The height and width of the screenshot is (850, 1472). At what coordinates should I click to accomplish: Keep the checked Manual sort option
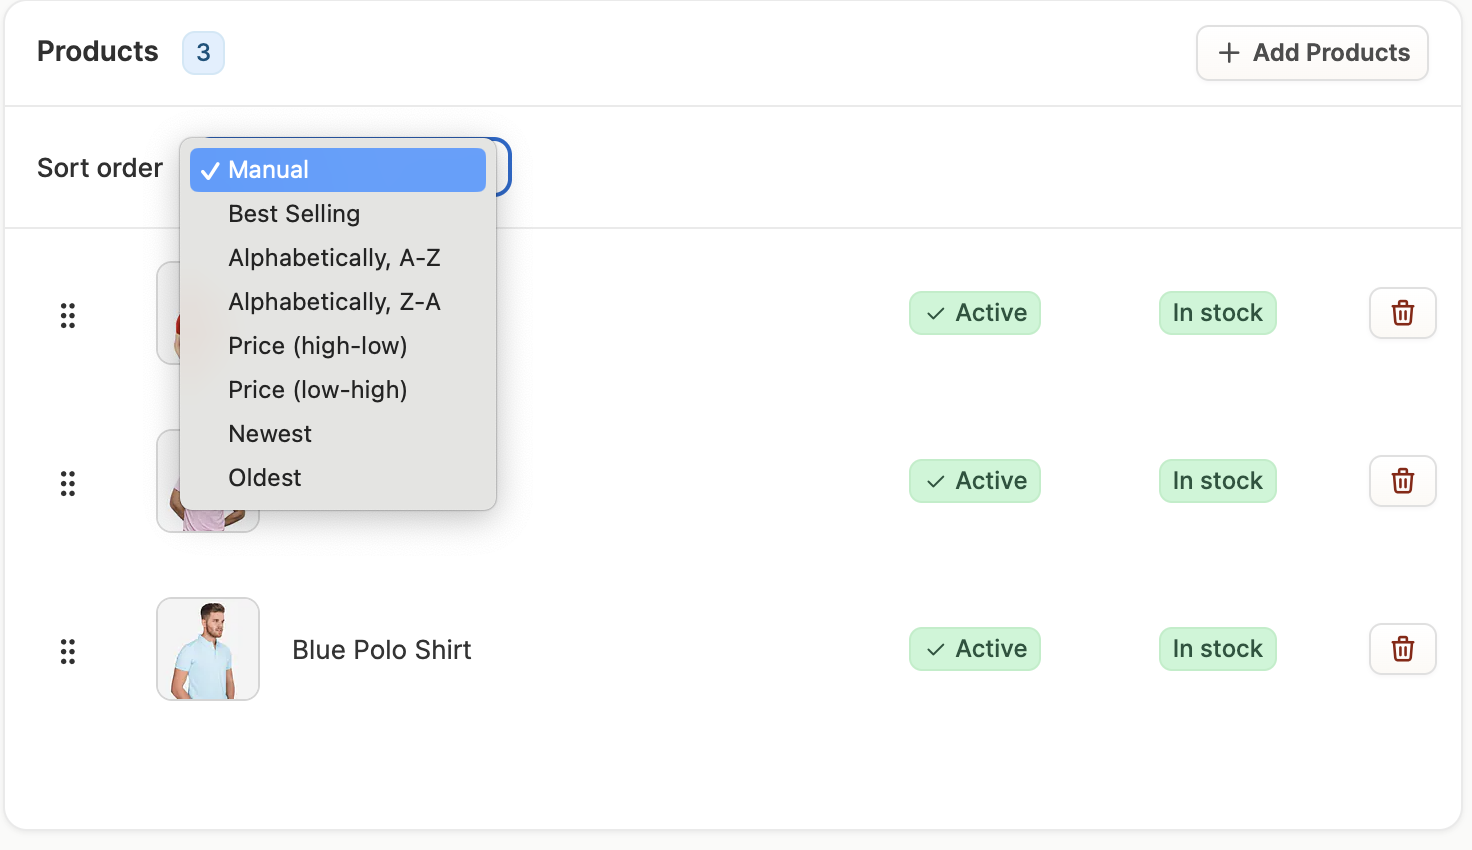338,170
